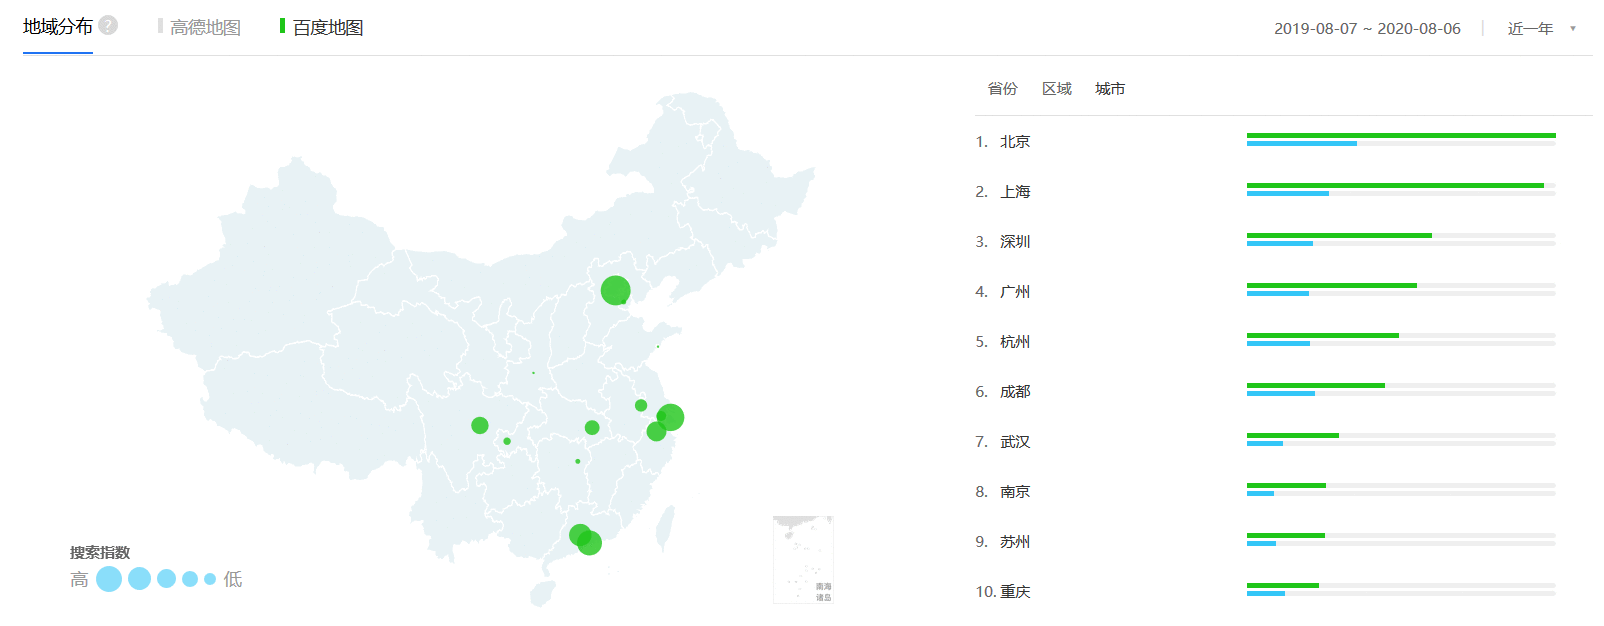Image resolution: width=1604 pixels, height=626 pixels.
Task: Select the 苏州 row in the ranking
Action: tap(1265, 541)
